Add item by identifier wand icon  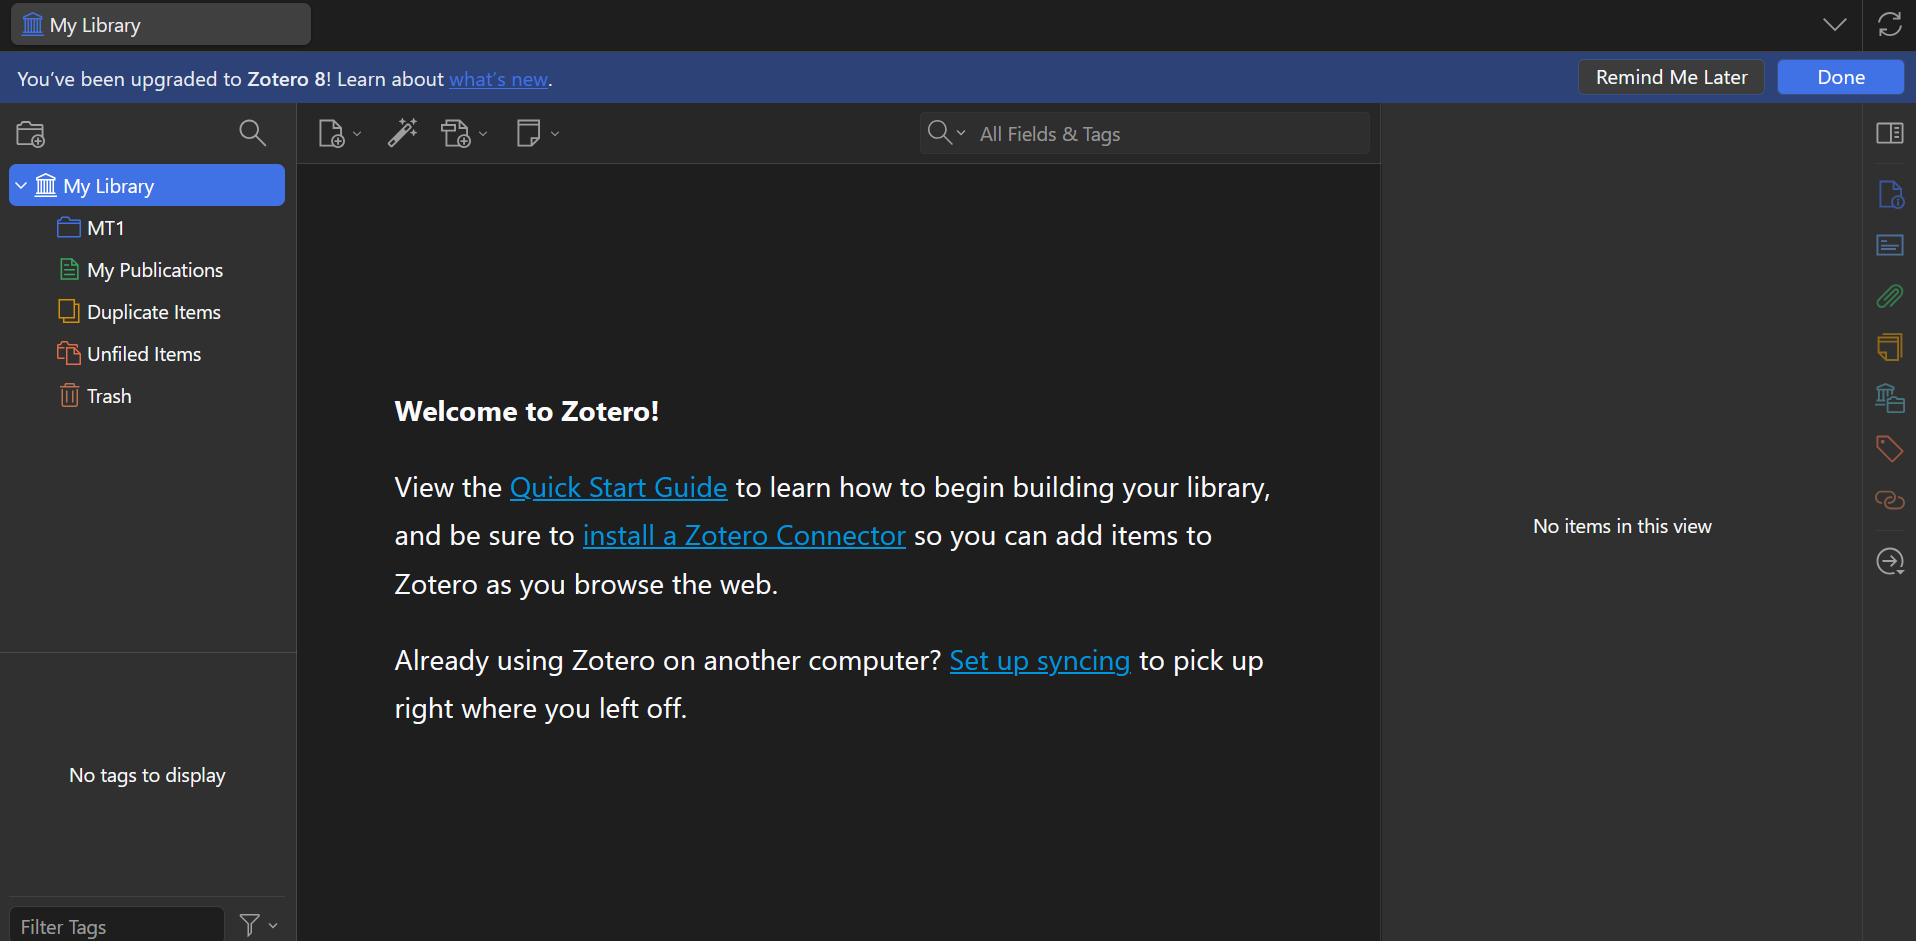402,133
